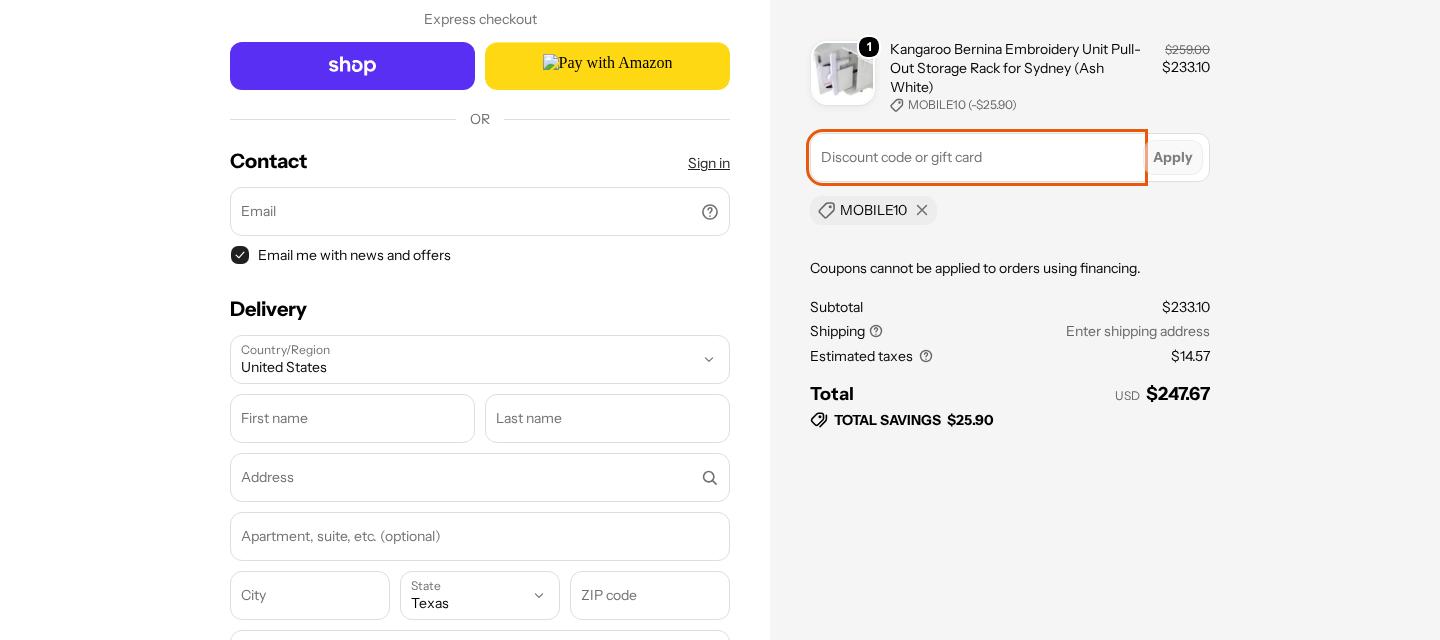1440x640 pixels.
Task: Uncheck Email me with news and offers
Action: (240, 255)
